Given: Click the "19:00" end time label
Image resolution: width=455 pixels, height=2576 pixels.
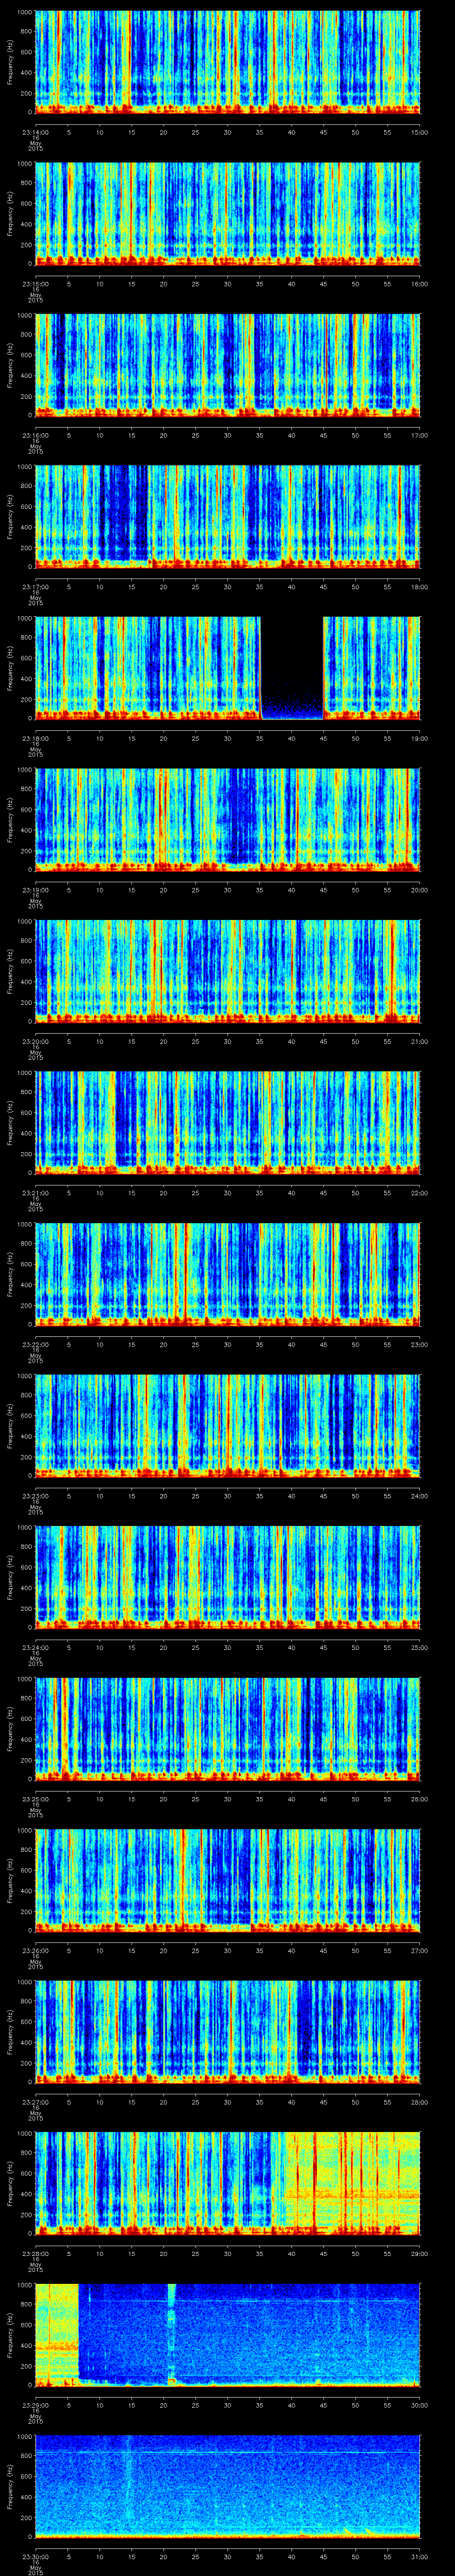Looking at the screenshot, I should 420,738.
